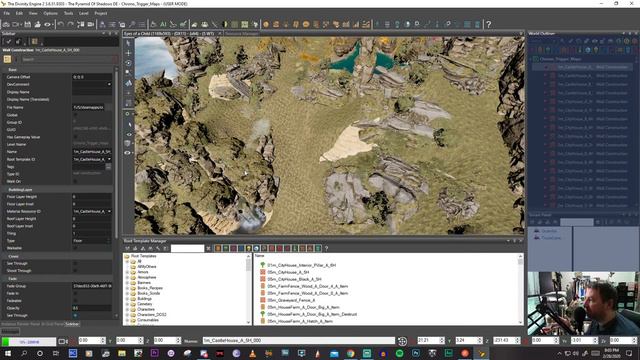The image size is (640, 360).
Task: Click the round target icon beside the name field
Action: (402, 341)
